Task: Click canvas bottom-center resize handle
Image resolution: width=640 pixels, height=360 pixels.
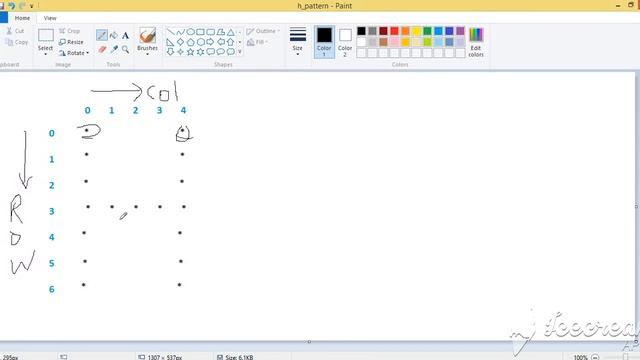Action: pos(309,342)
